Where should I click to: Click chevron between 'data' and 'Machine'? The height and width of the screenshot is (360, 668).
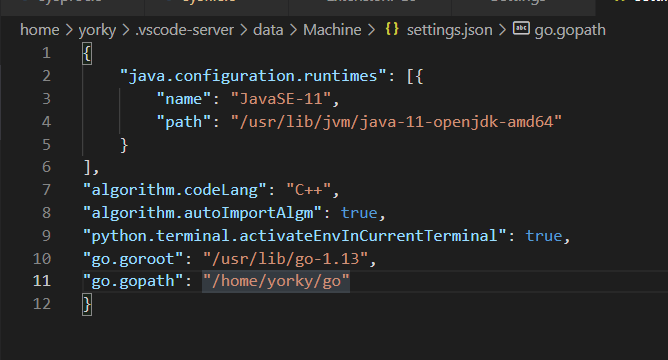tap(293, 30)
